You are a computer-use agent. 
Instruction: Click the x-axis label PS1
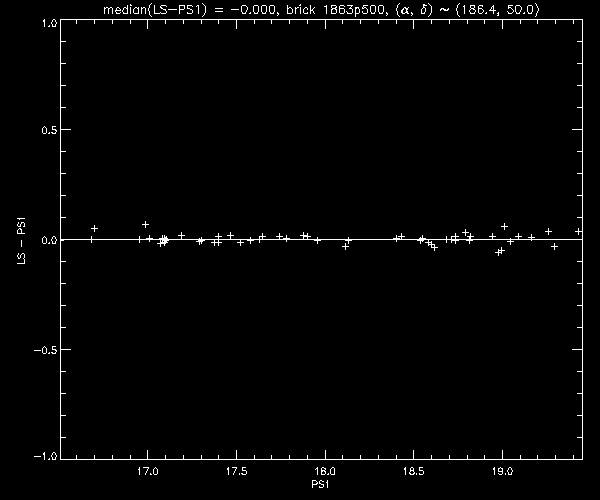pyautogui.click(x=320, y=484)
